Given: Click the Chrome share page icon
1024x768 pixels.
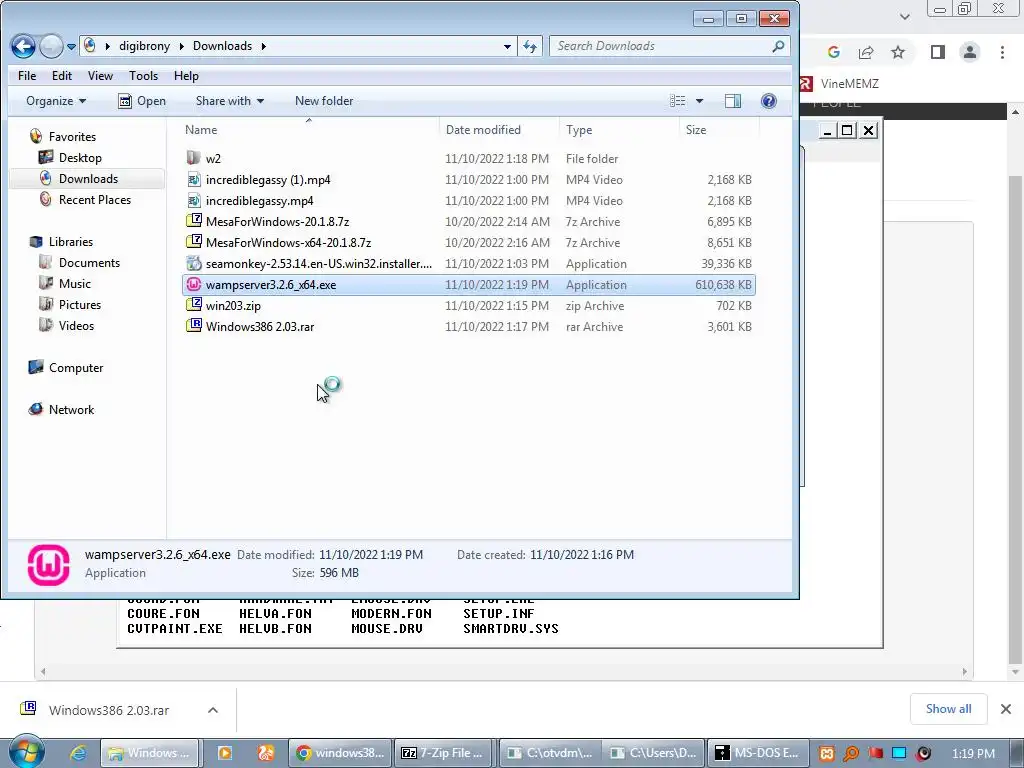Looking at the screenshot, I should coord(866,52).
